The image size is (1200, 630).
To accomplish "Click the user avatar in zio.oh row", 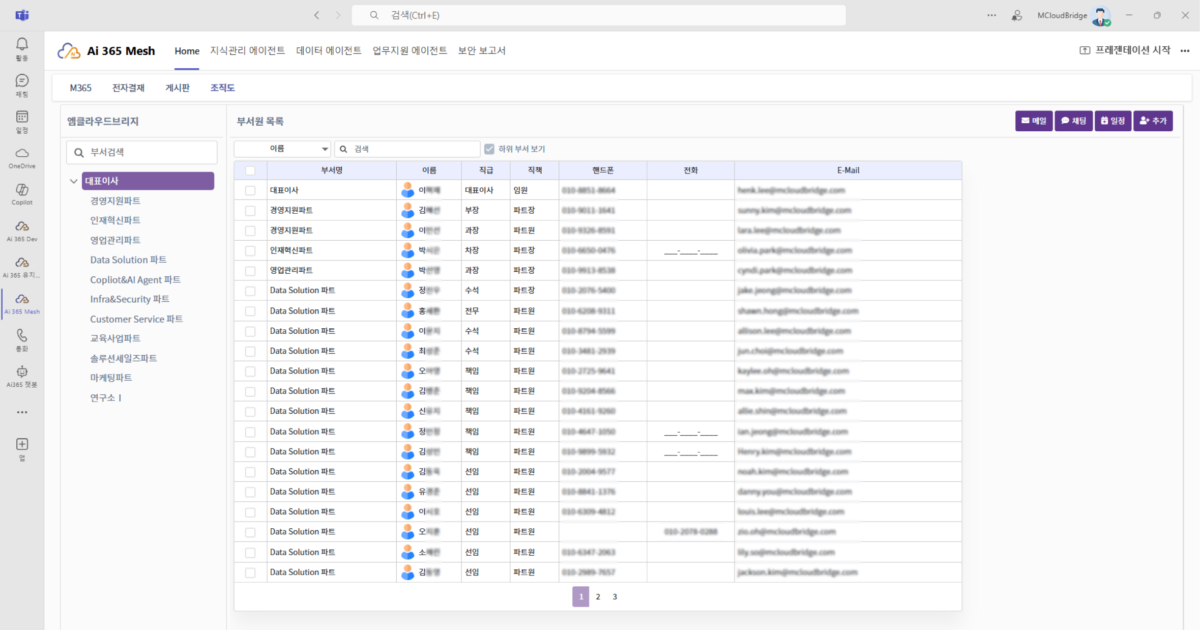I will [407, 532].
